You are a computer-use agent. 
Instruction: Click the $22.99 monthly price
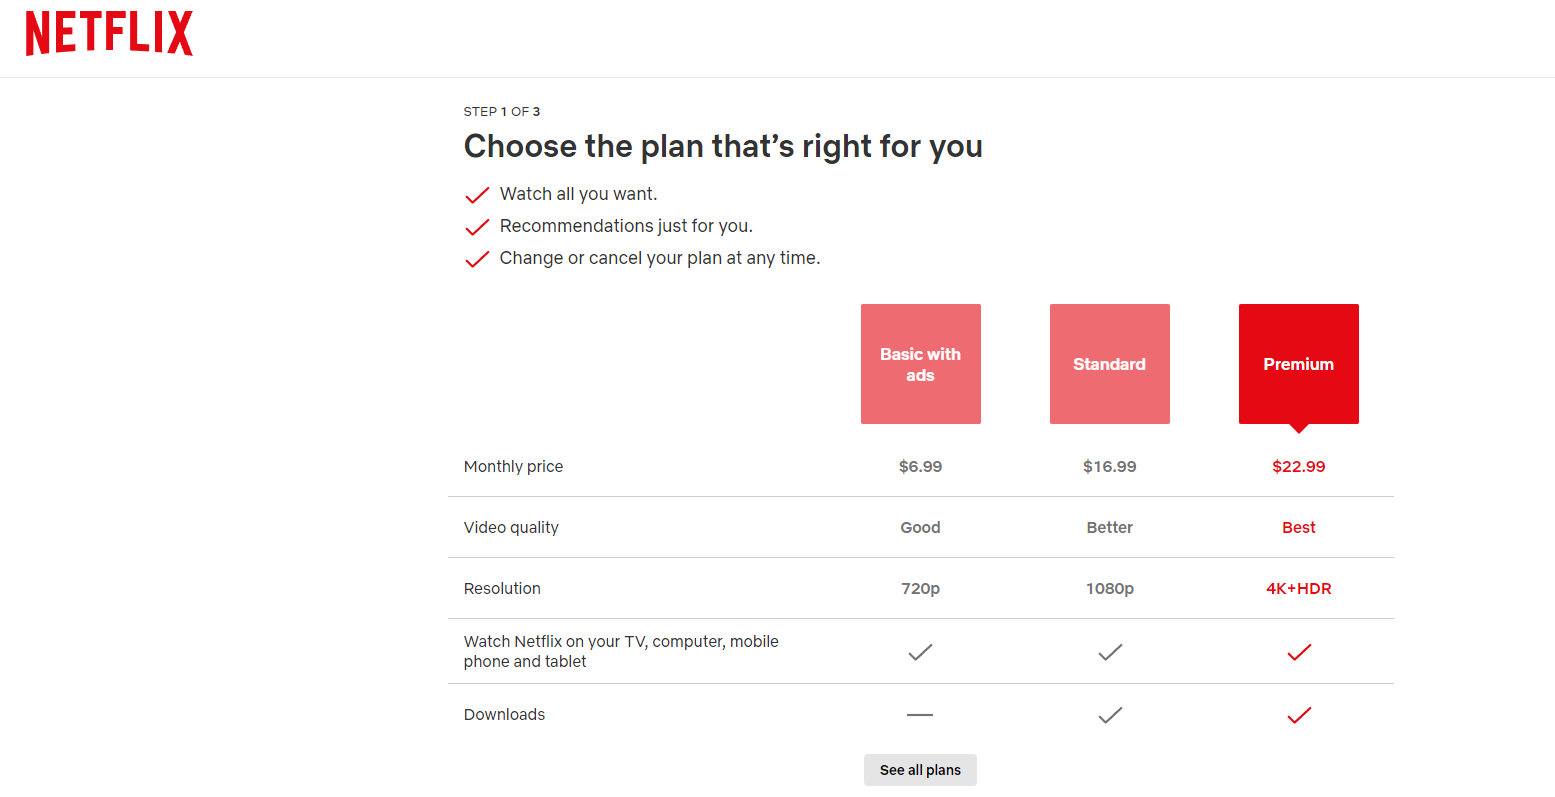click(1298, 466)
